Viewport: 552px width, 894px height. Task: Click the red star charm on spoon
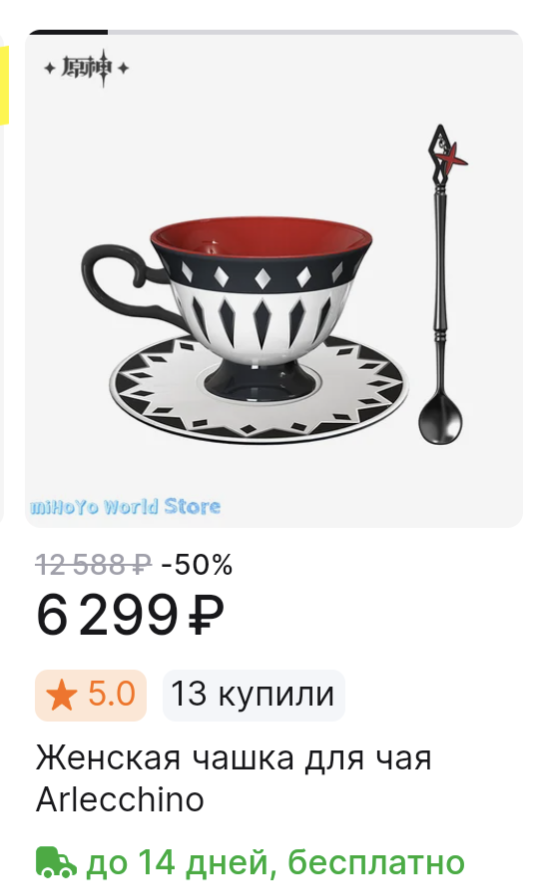coord(452,157)
